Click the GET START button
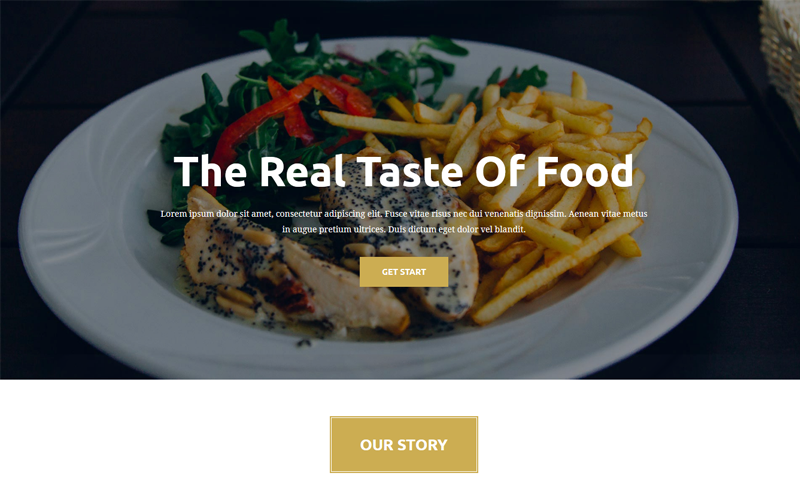800x500 pixels. [404, 272]
